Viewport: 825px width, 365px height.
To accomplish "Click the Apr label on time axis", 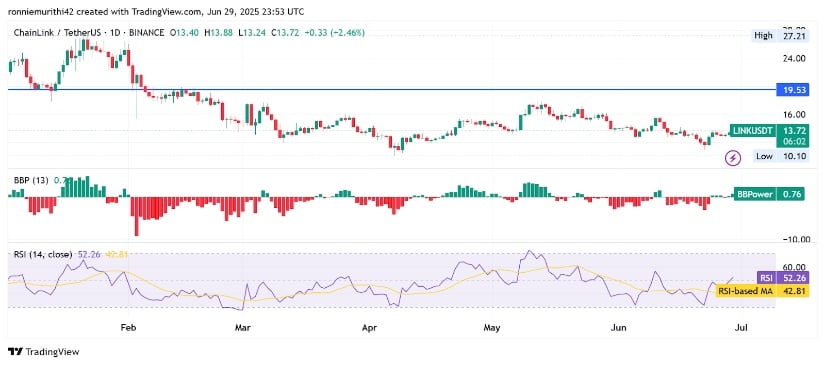I will coord(369,328).
